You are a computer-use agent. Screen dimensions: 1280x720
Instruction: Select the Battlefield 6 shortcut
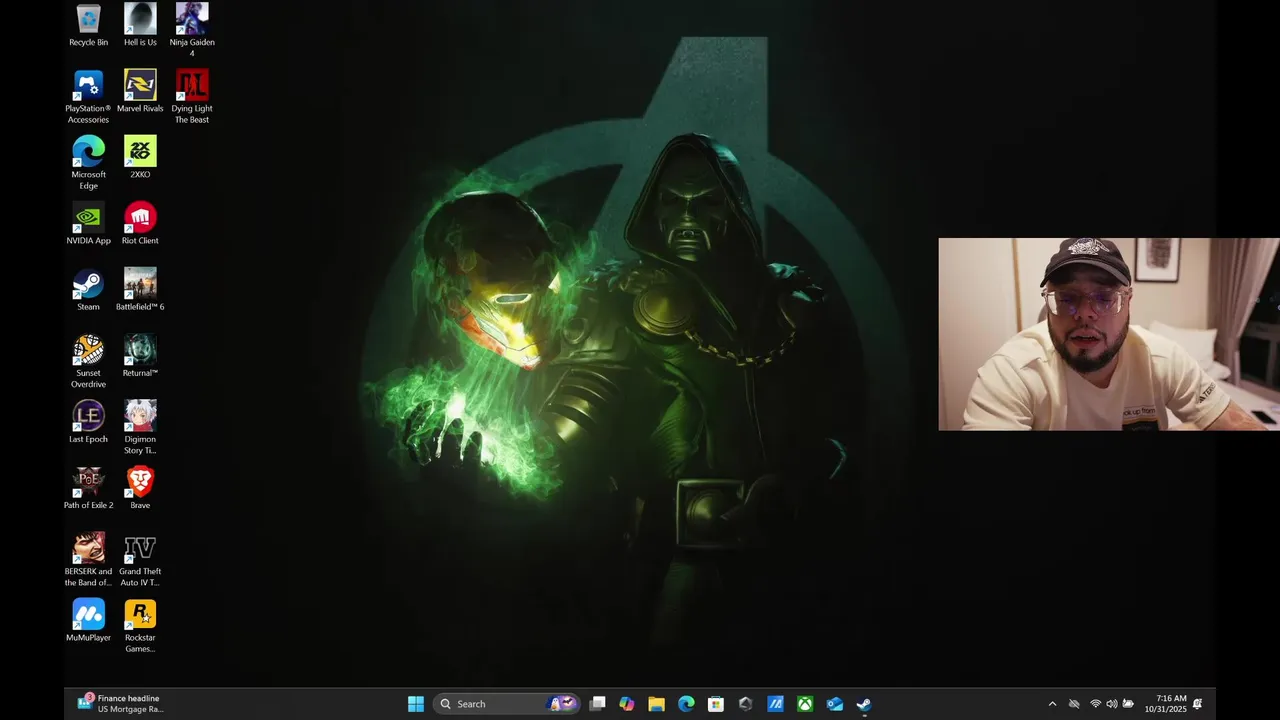(x=140, y=289)
